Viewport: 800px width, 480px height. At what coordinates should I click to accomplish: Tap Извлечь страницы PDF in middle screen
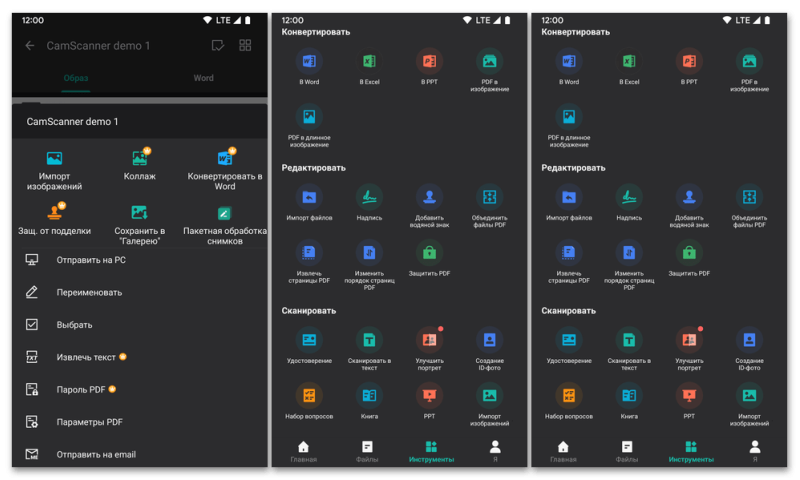(x=309, y=262)
